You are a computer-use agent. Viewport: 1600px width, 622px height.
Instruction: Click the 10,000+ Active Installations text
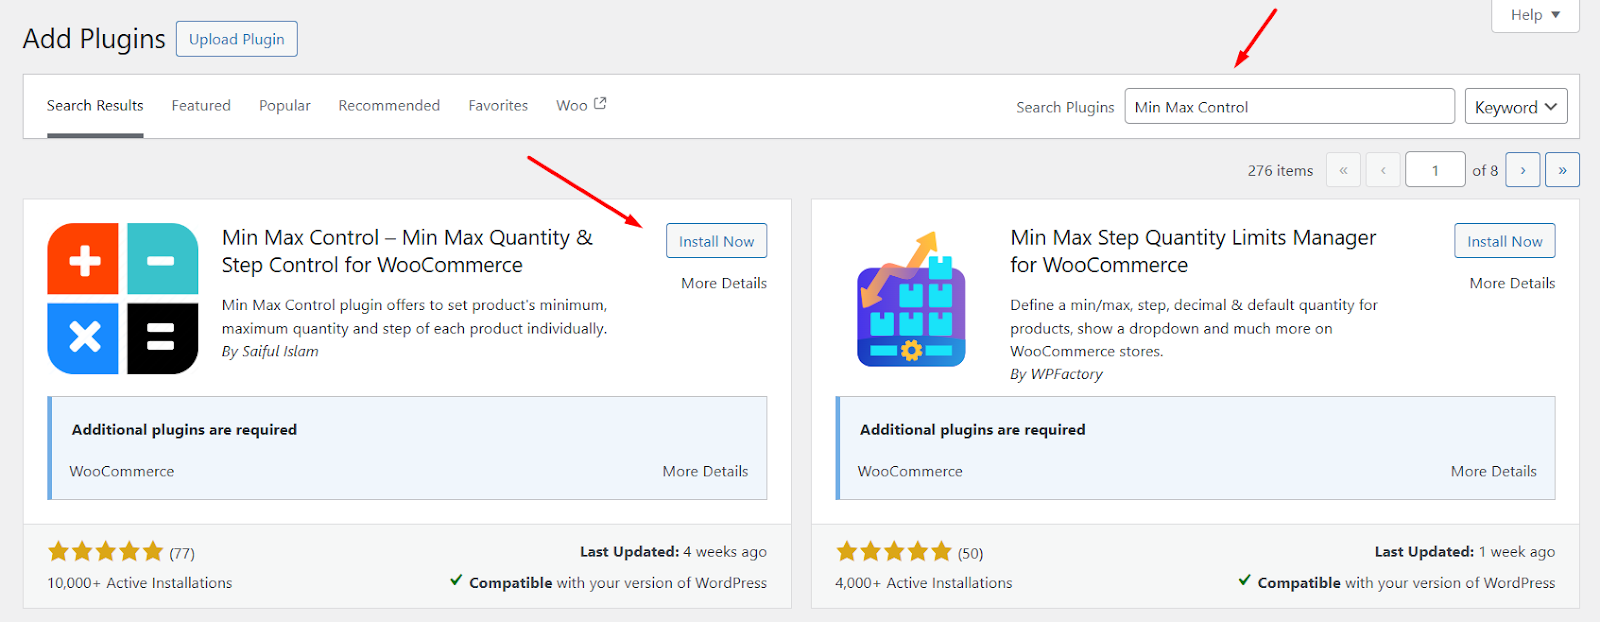point(140,583)
